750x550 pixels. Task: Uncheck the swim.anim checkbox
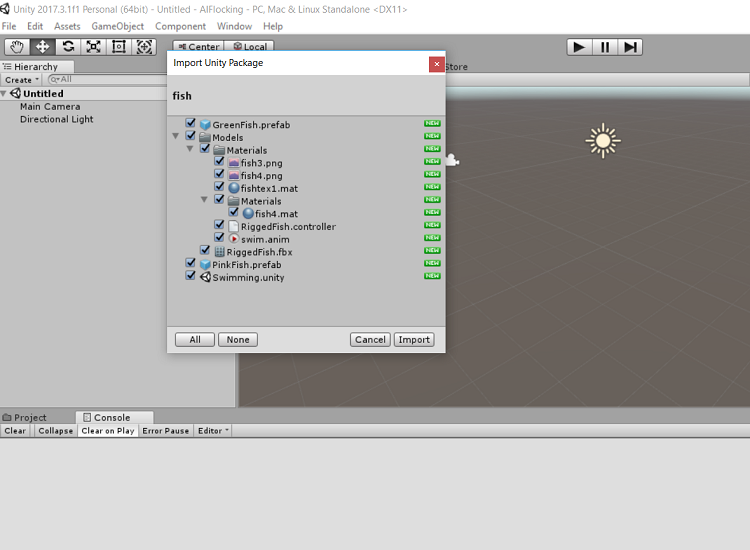219,237
